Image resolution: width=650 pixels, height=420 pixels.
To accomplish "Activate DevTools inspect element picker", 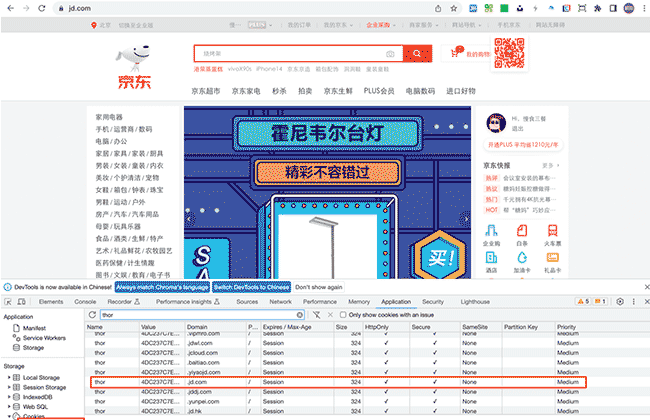I will pyautogui.click(x=8, y=302).
